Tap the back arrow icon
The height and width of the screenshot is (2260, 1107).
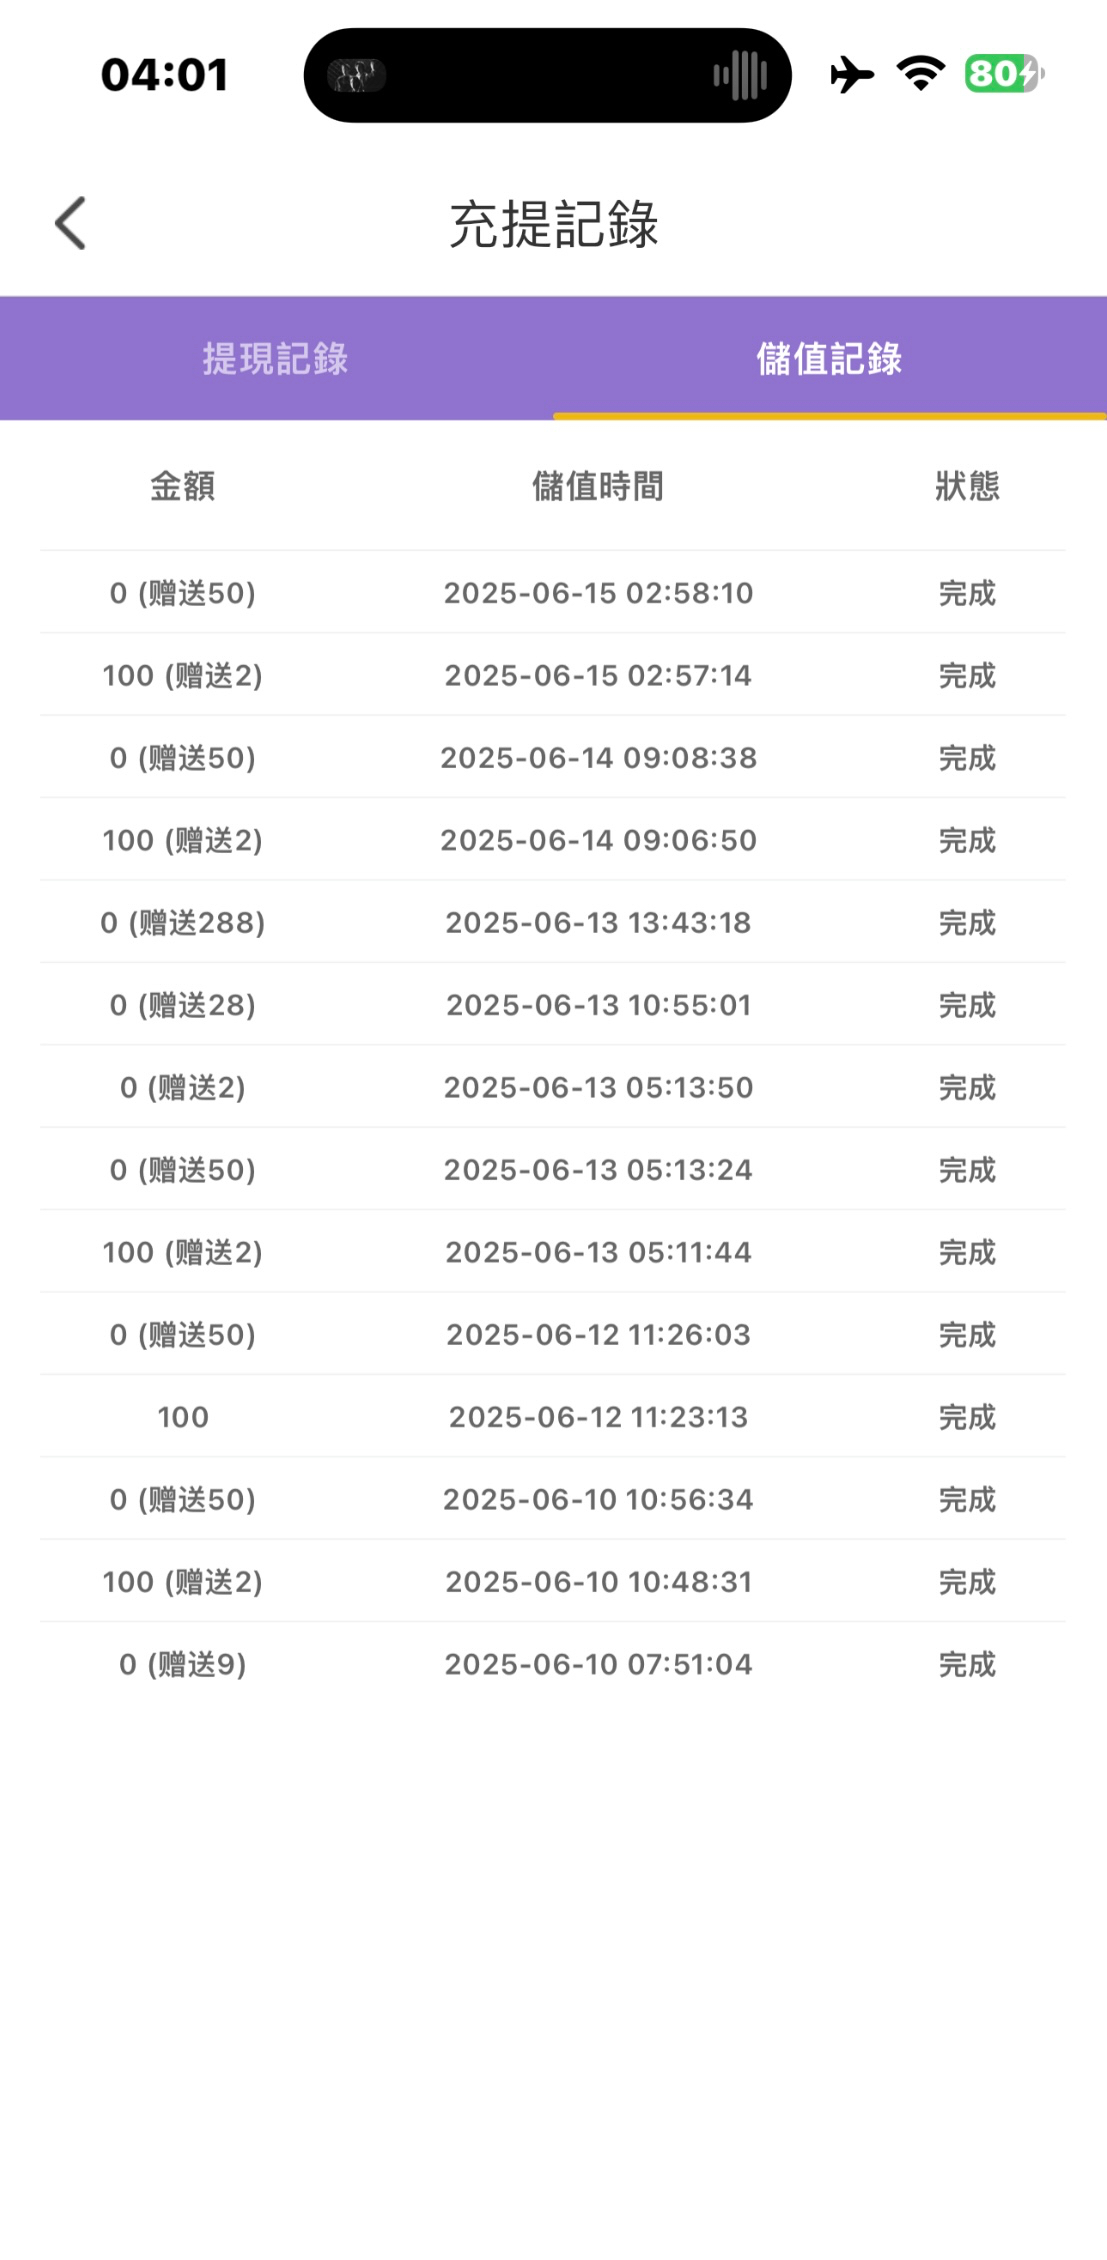point(71,223)
